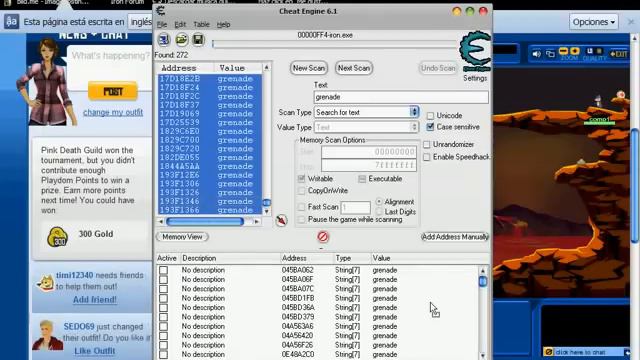
Task: Click the 300 Gold coin icon
Action: 57,237
